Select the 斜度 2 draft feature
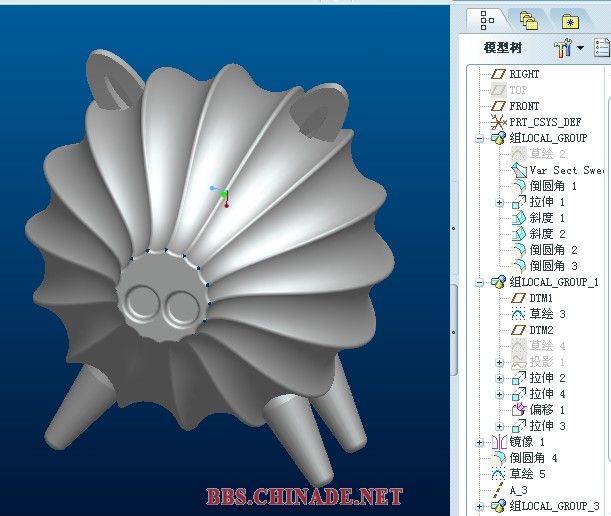This screenshot has width=611, height=516. pos(538,234)
